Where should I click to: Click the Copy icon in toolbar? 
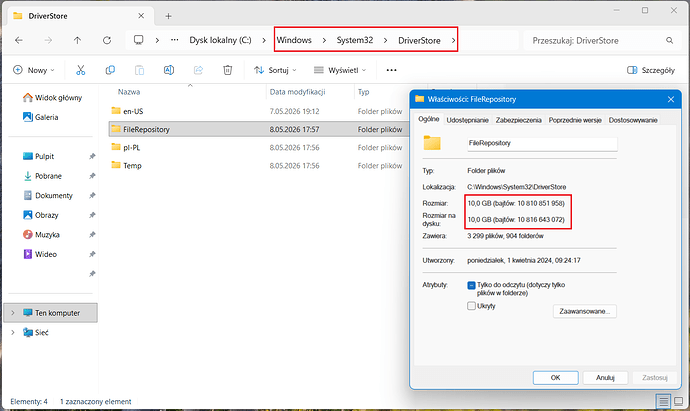click(110, 70)
